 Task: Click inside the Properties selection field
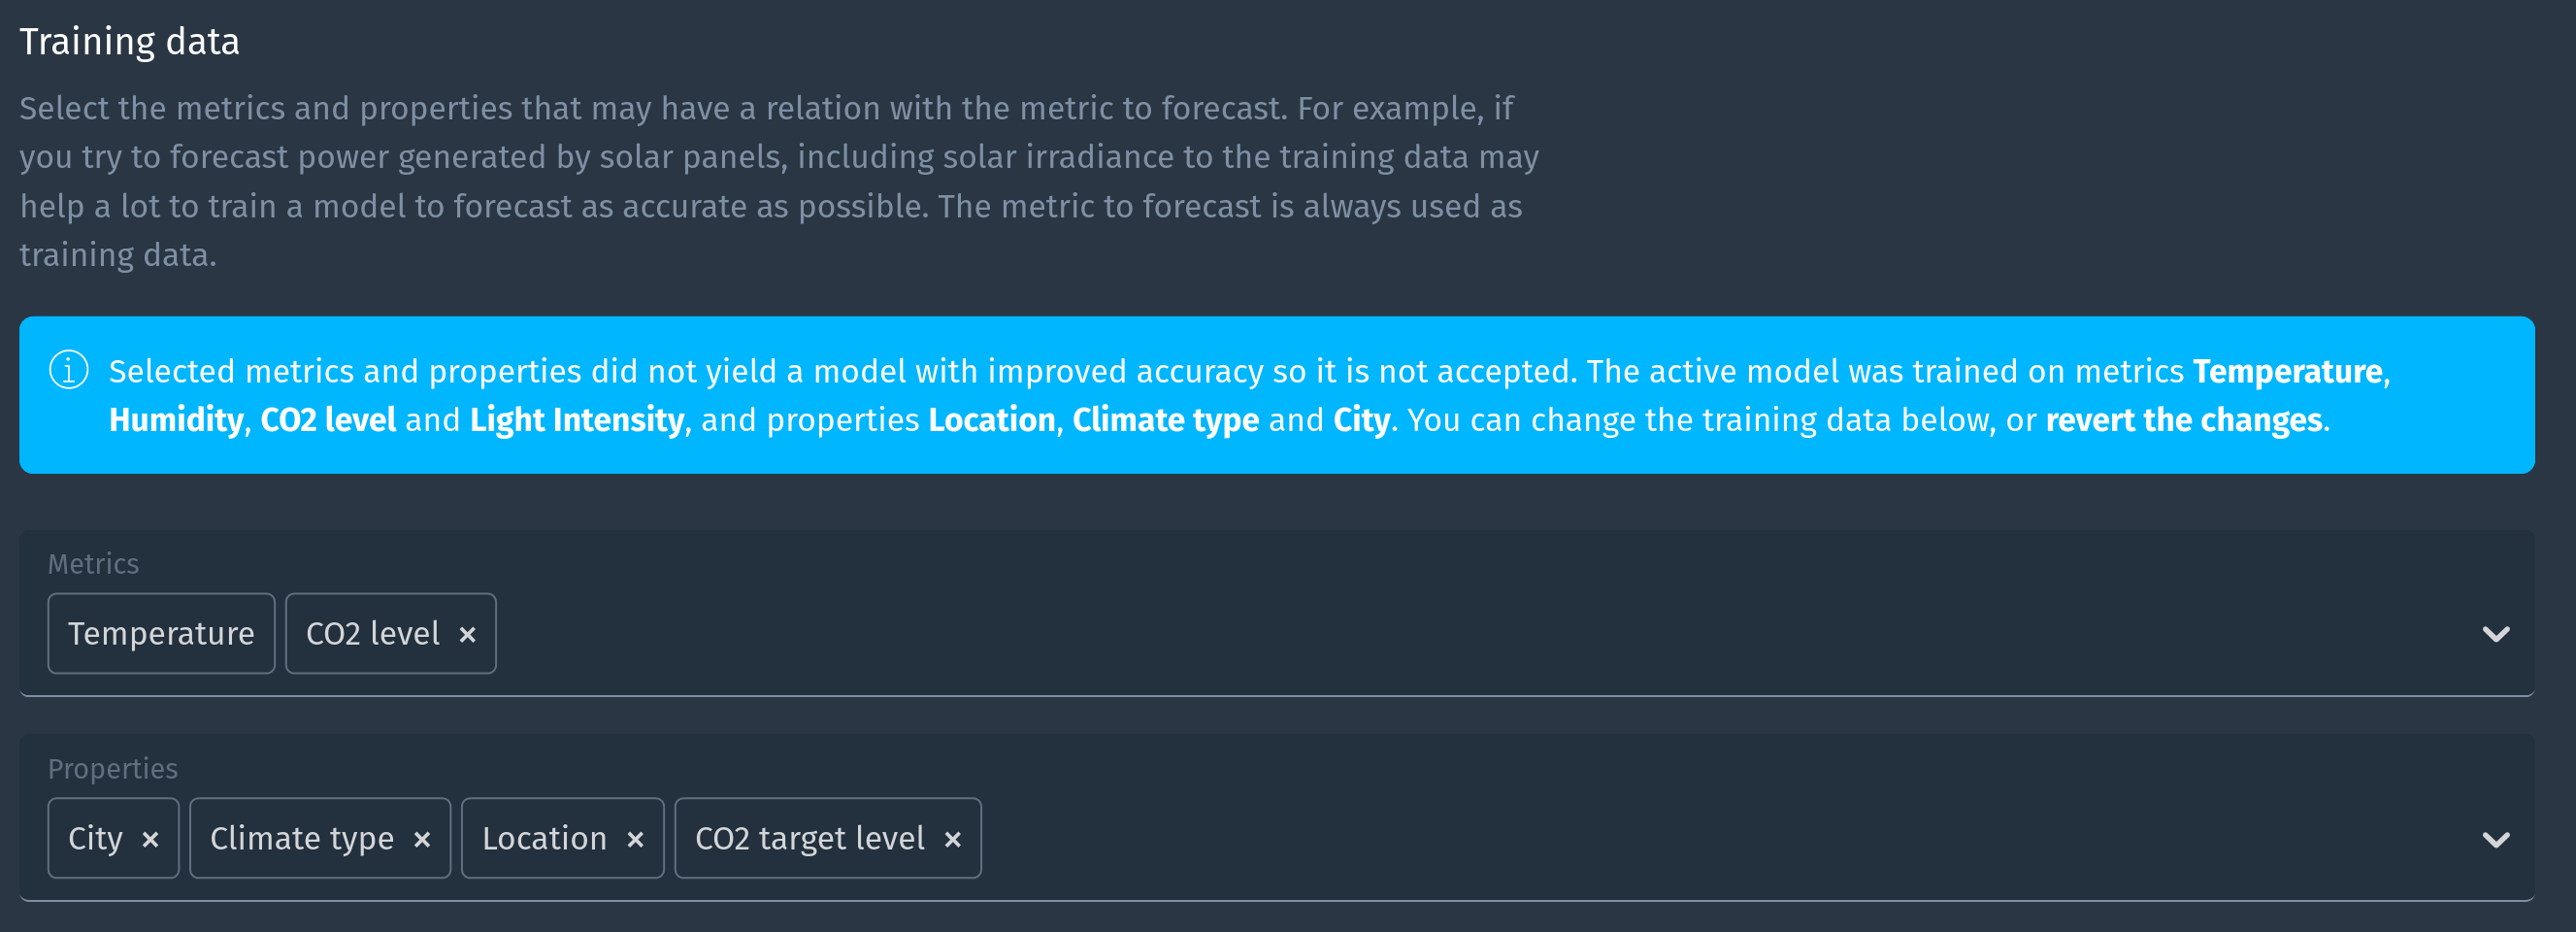[1500, 838]
